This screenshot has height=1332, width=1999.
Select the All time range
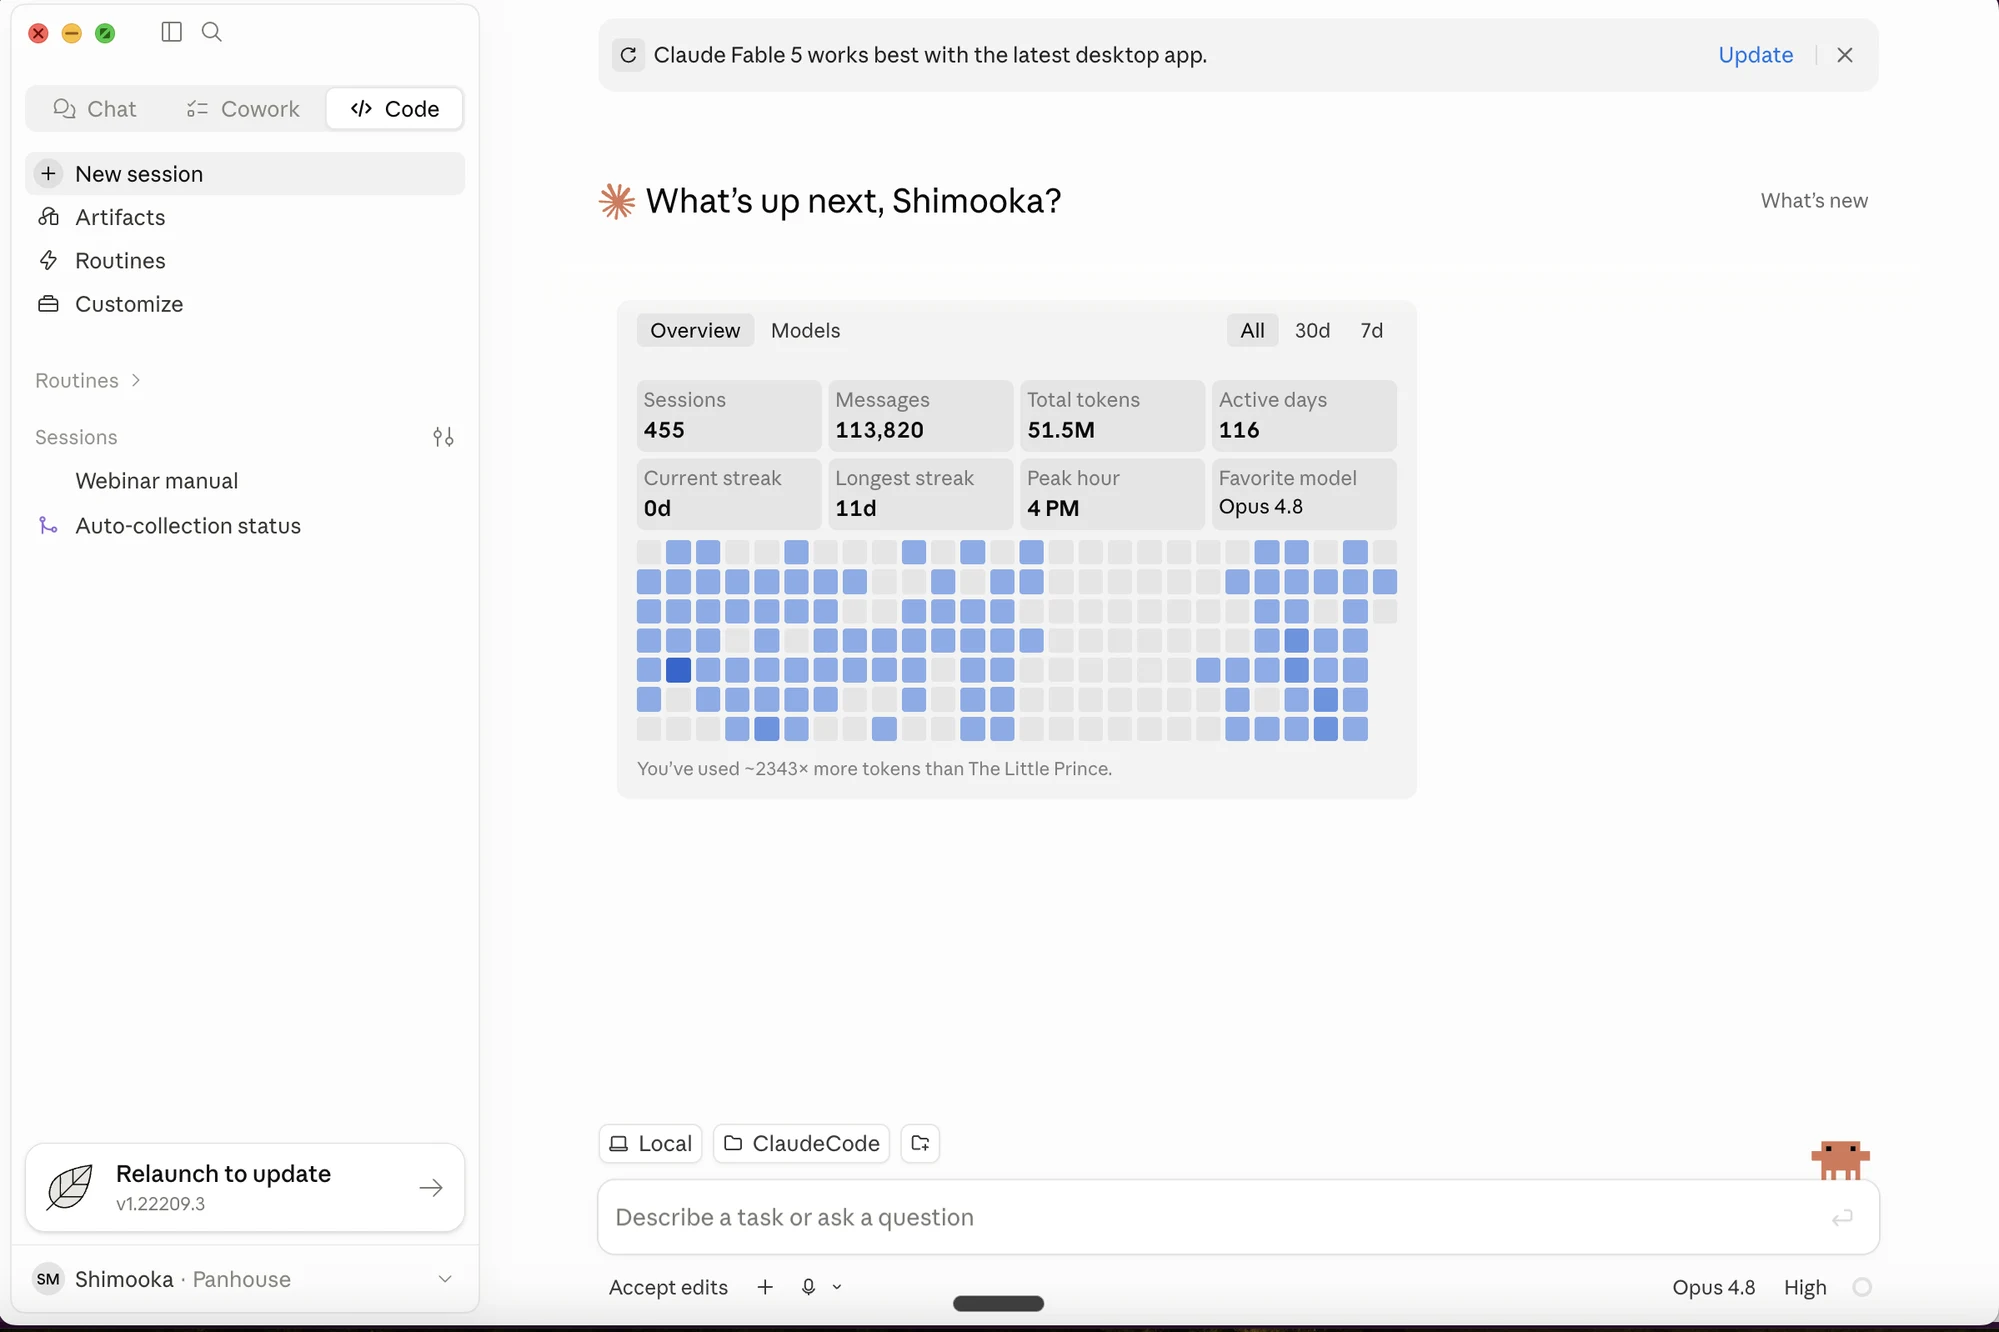tap(1252, 331)
